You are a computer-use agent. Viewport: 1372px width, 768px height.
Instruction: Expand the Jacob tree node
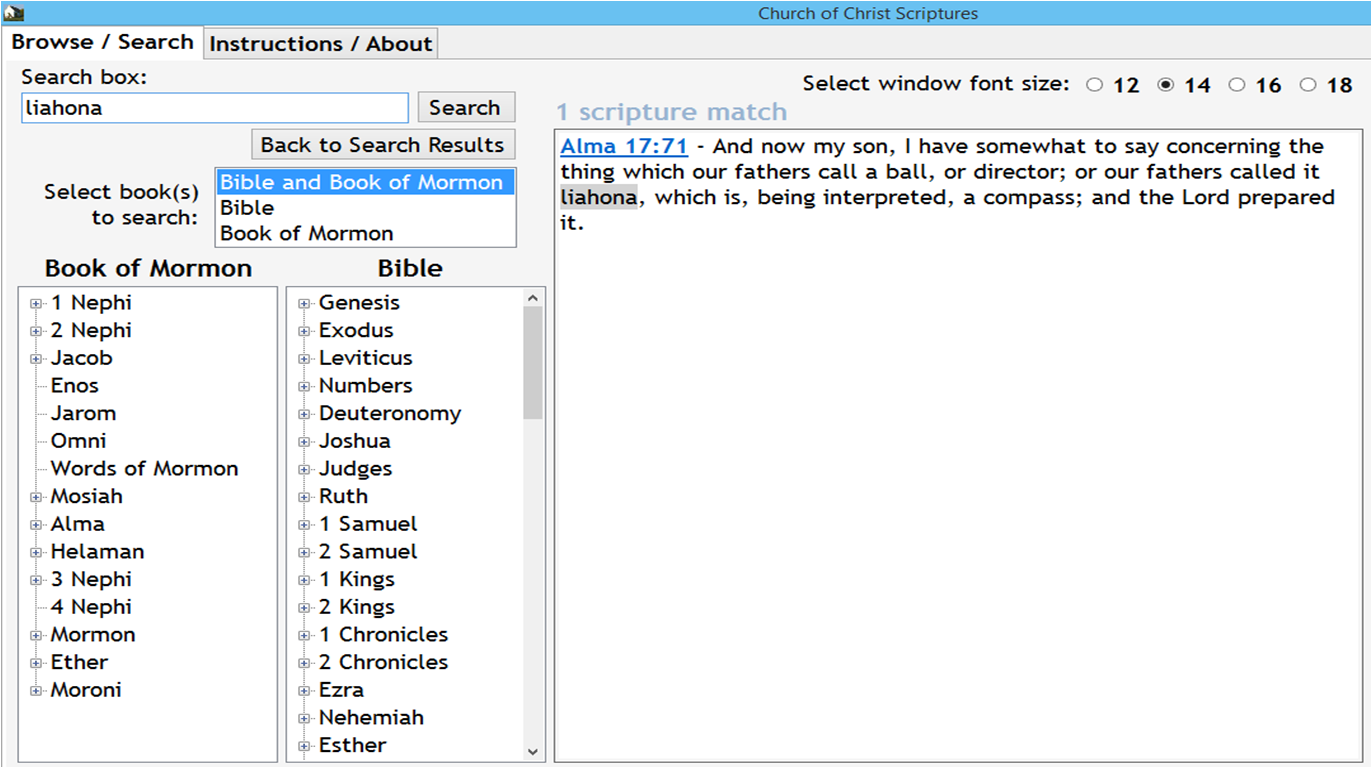pyautogui.click(x=37, y=359)
